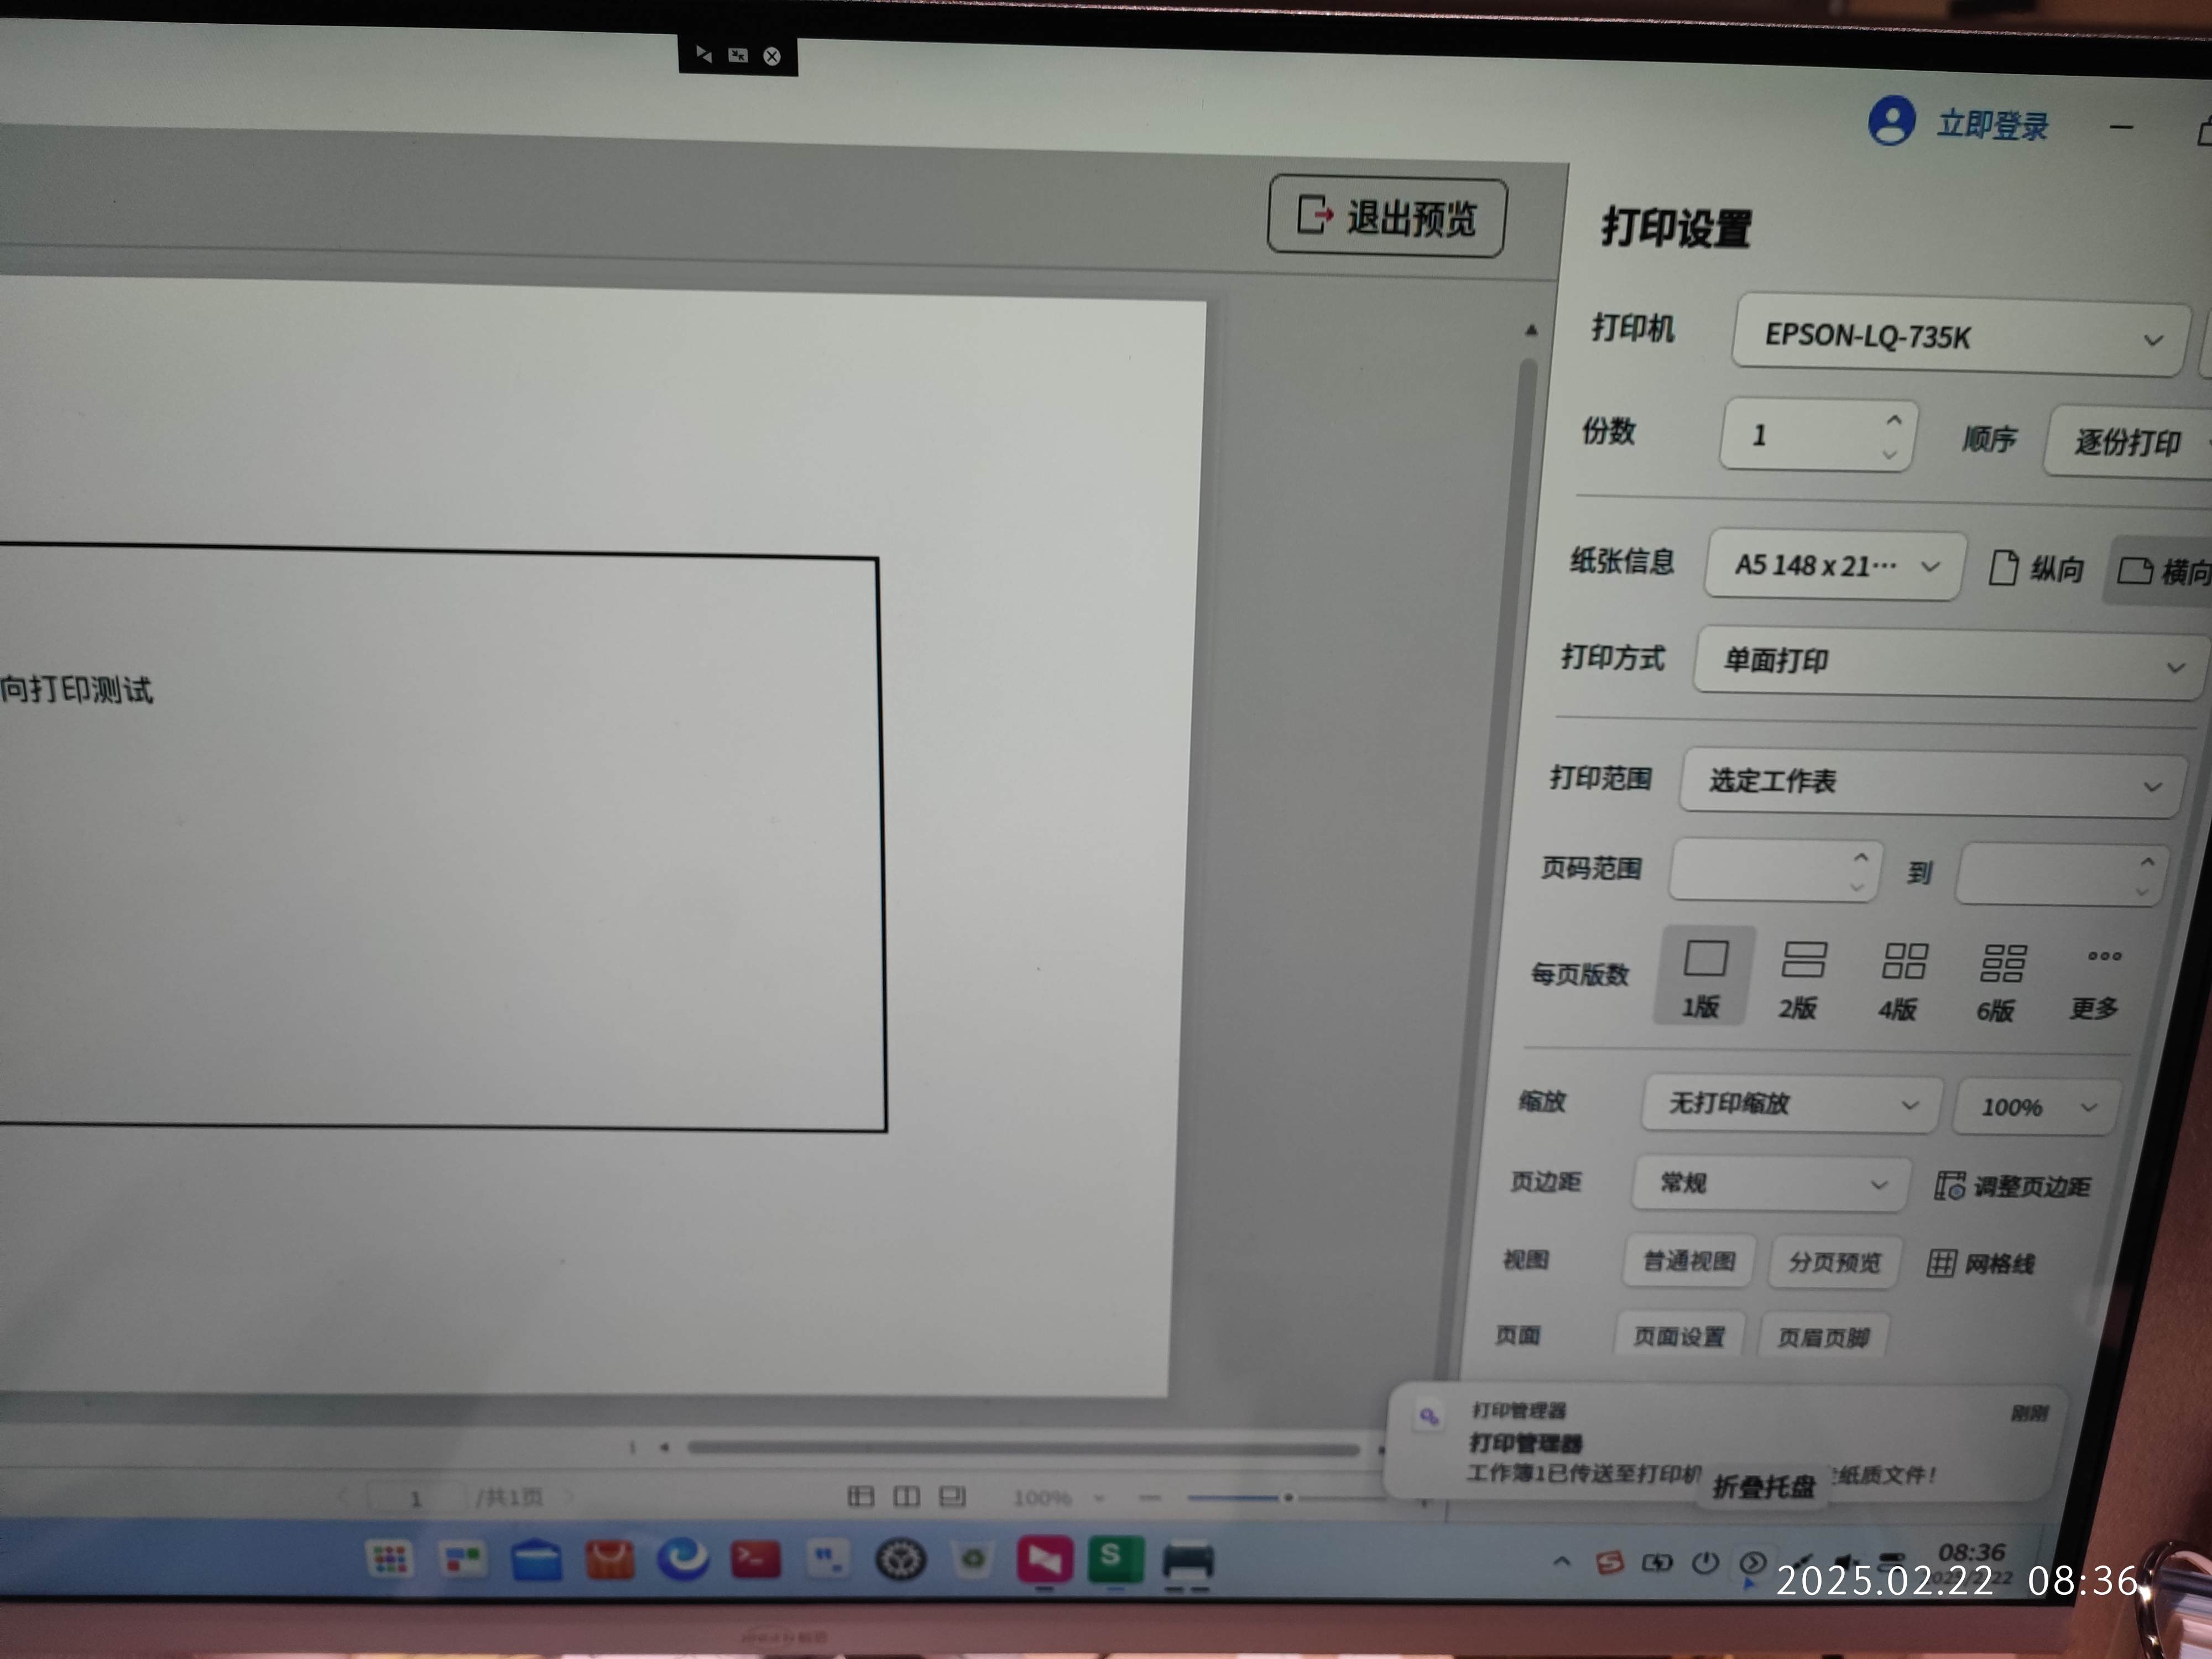The height and width of the screenshot is (1659, 2212).
Task: Open 页面设置 page setup
Action: coord(1679,1336)
